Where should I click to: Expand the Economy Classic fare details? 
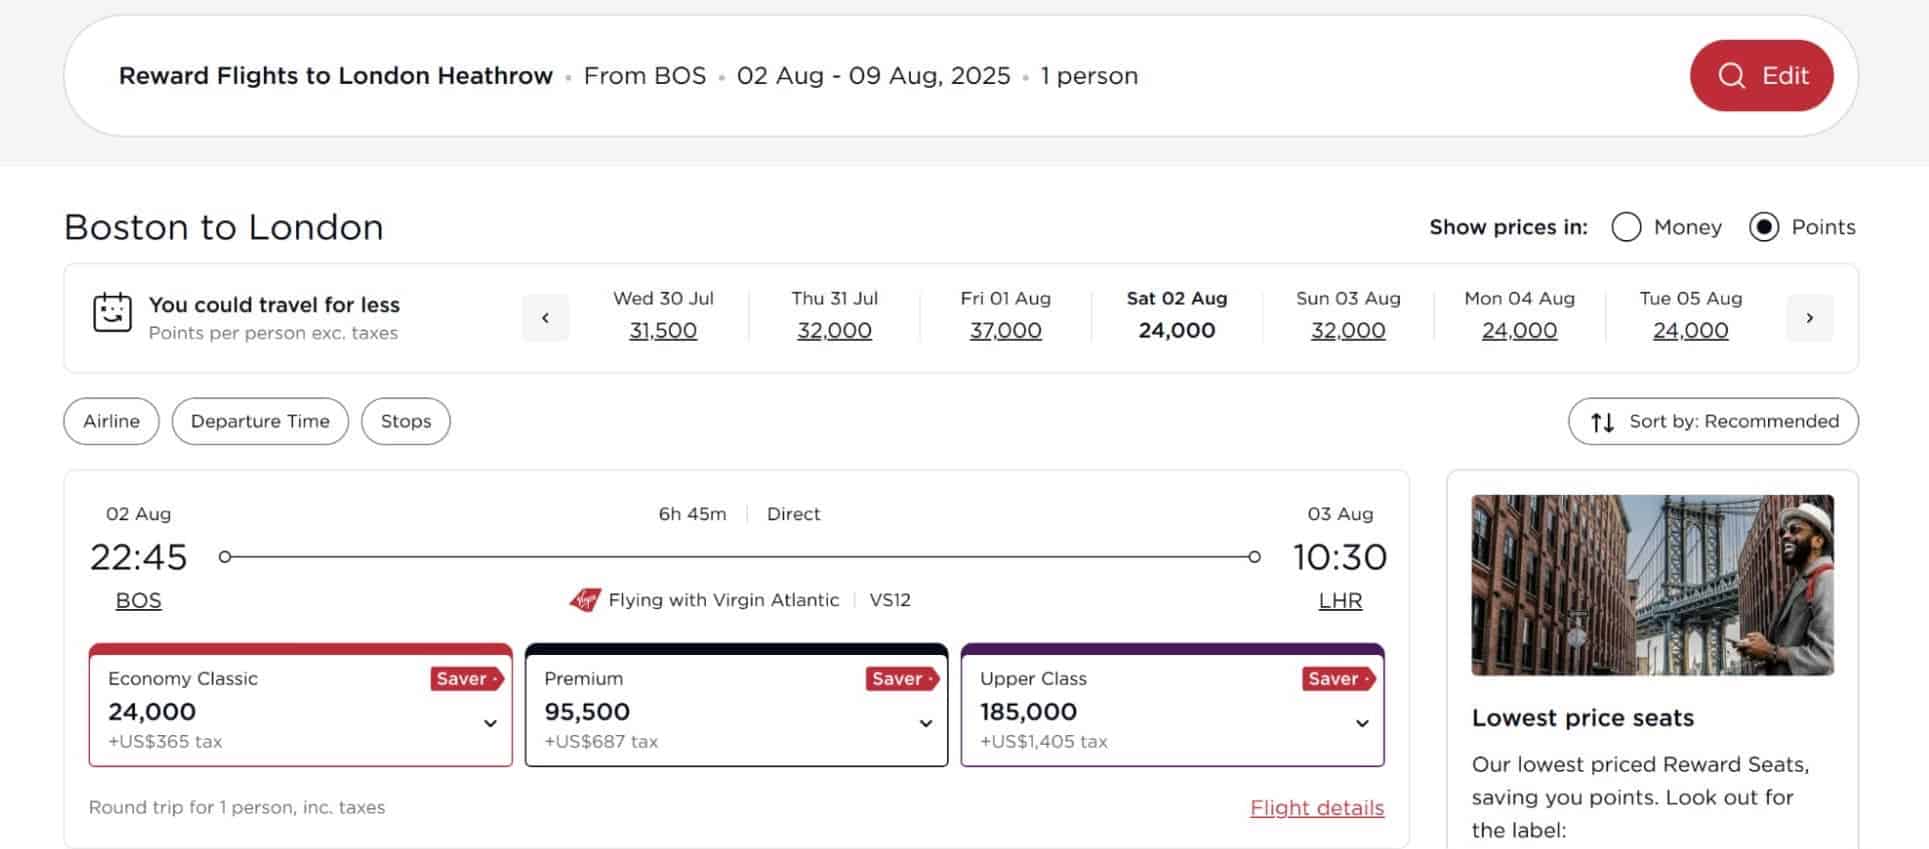pos(488,723)
